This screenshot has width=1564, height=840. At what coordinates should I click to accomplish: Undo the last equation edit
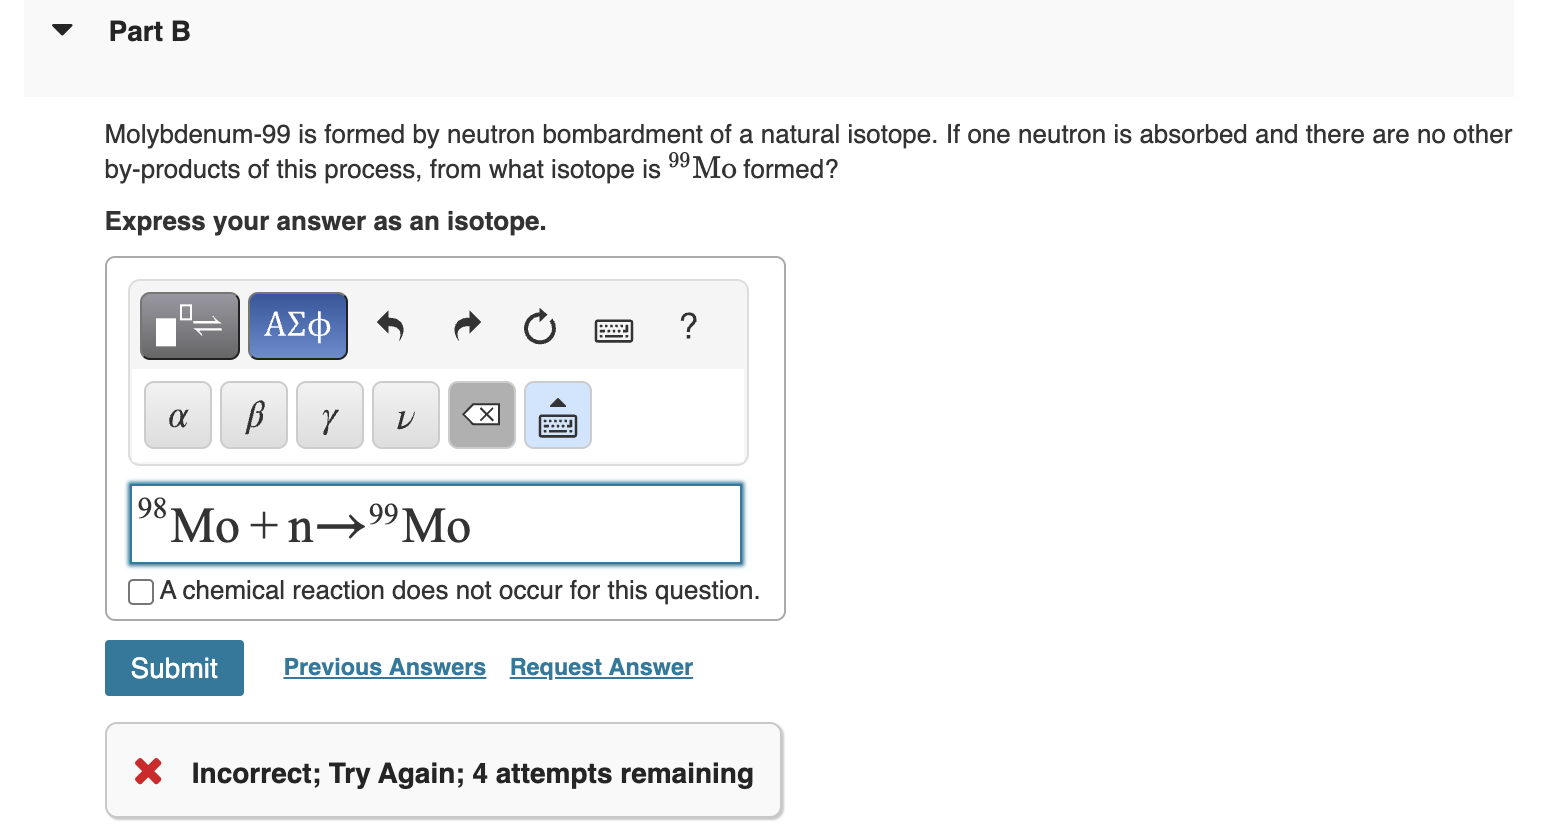[390, 327]
